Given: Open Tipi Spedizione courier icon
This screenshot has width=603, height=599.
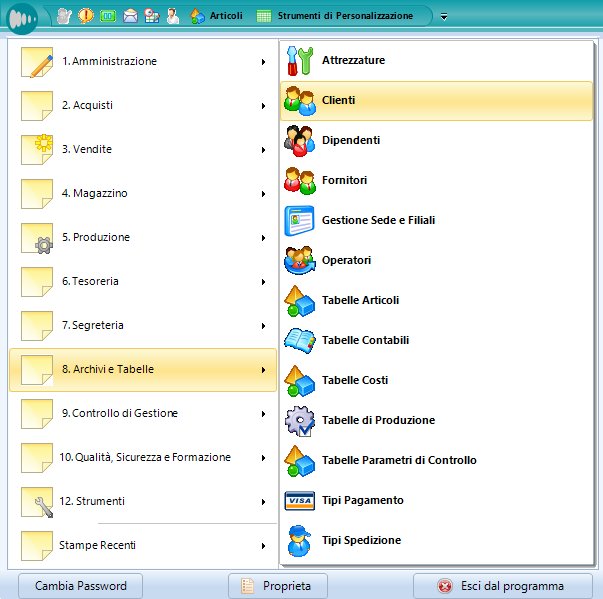Looking at the screenshot, I should click(300, 541).
